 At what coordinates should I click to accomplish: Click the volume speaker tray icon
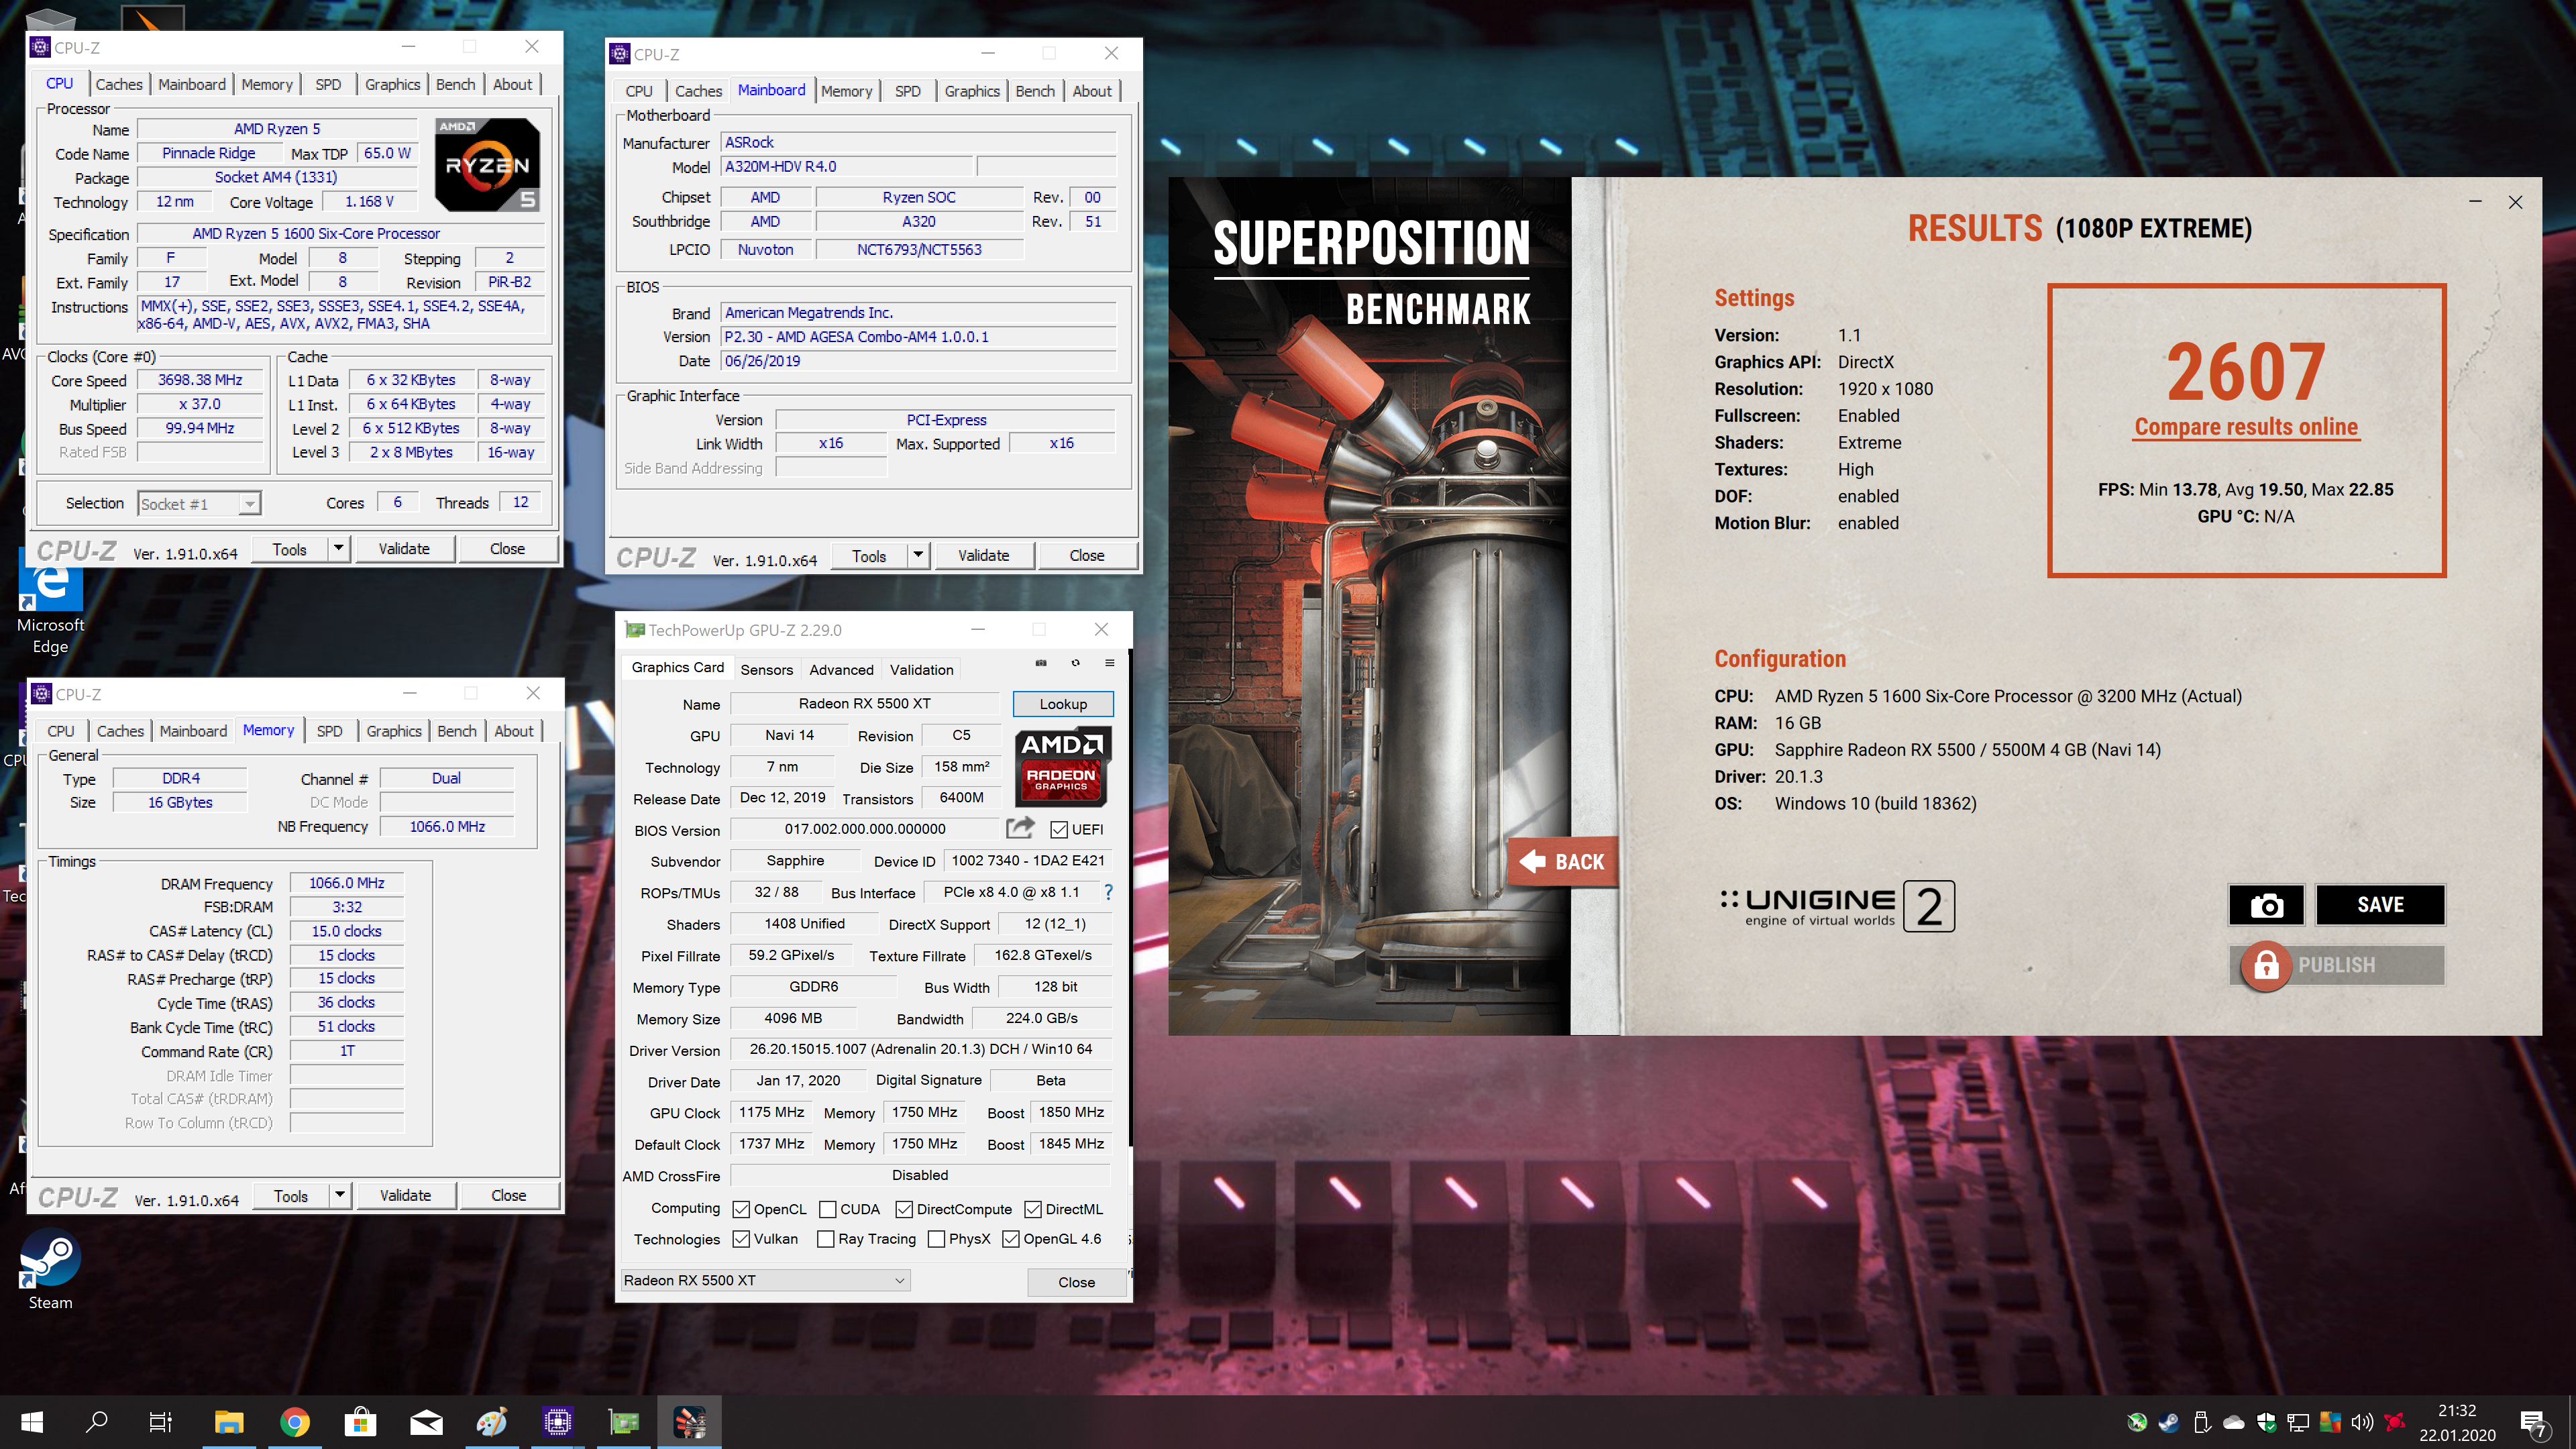pyautogui.click(x=2362, y=1421)
